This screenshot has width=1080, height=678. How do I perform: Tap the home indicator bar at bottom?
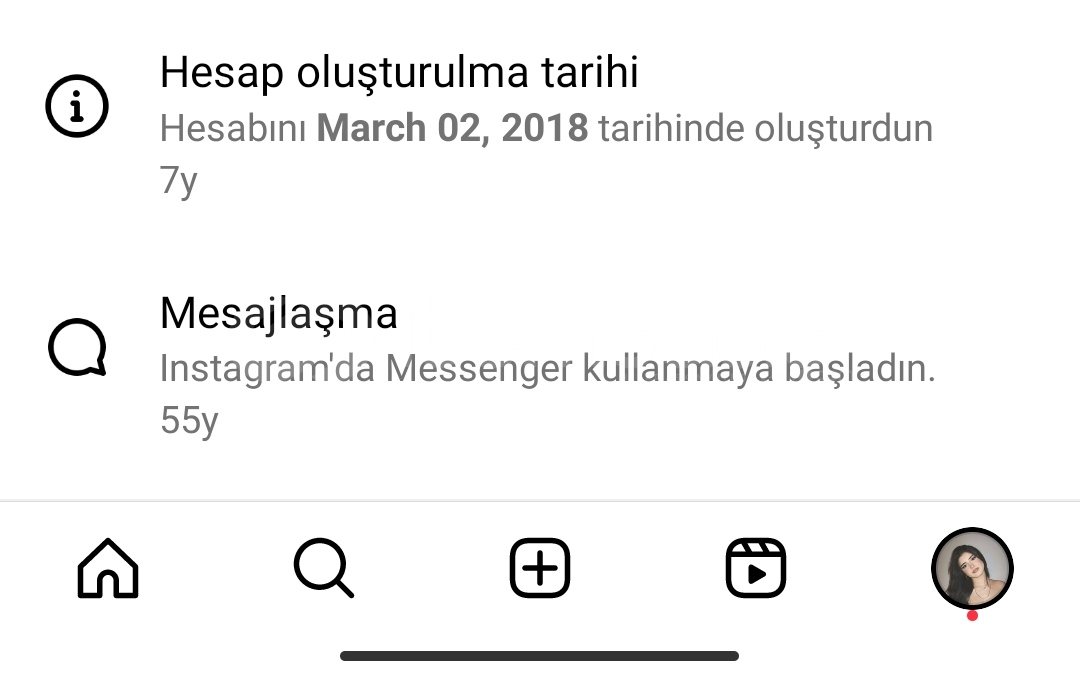pos(539,656)
